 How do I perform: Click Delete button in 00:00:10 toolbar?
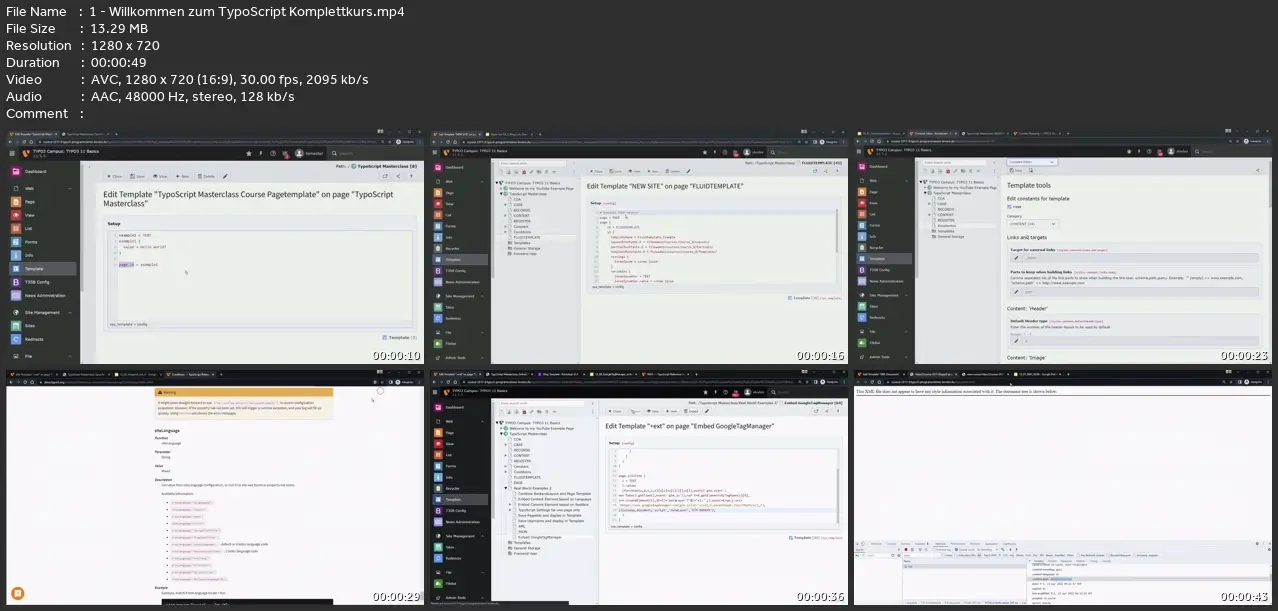tap(206, 176)
